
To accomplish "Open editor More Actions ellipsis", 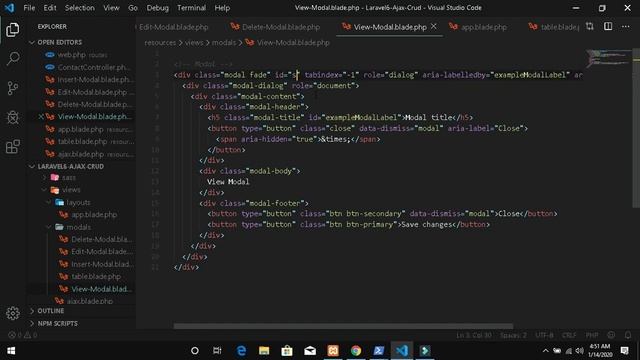I will (626, 27).
